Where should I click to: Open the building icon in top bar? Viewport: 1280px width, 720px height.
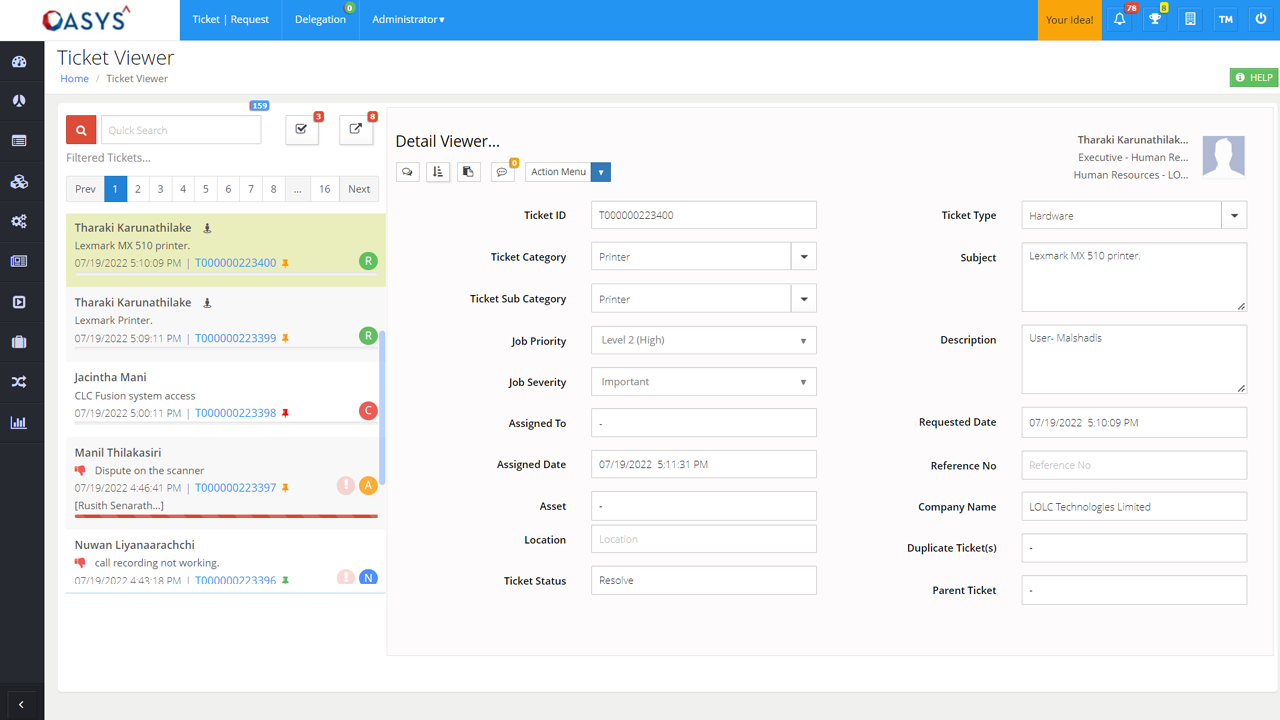(1190, 20)
